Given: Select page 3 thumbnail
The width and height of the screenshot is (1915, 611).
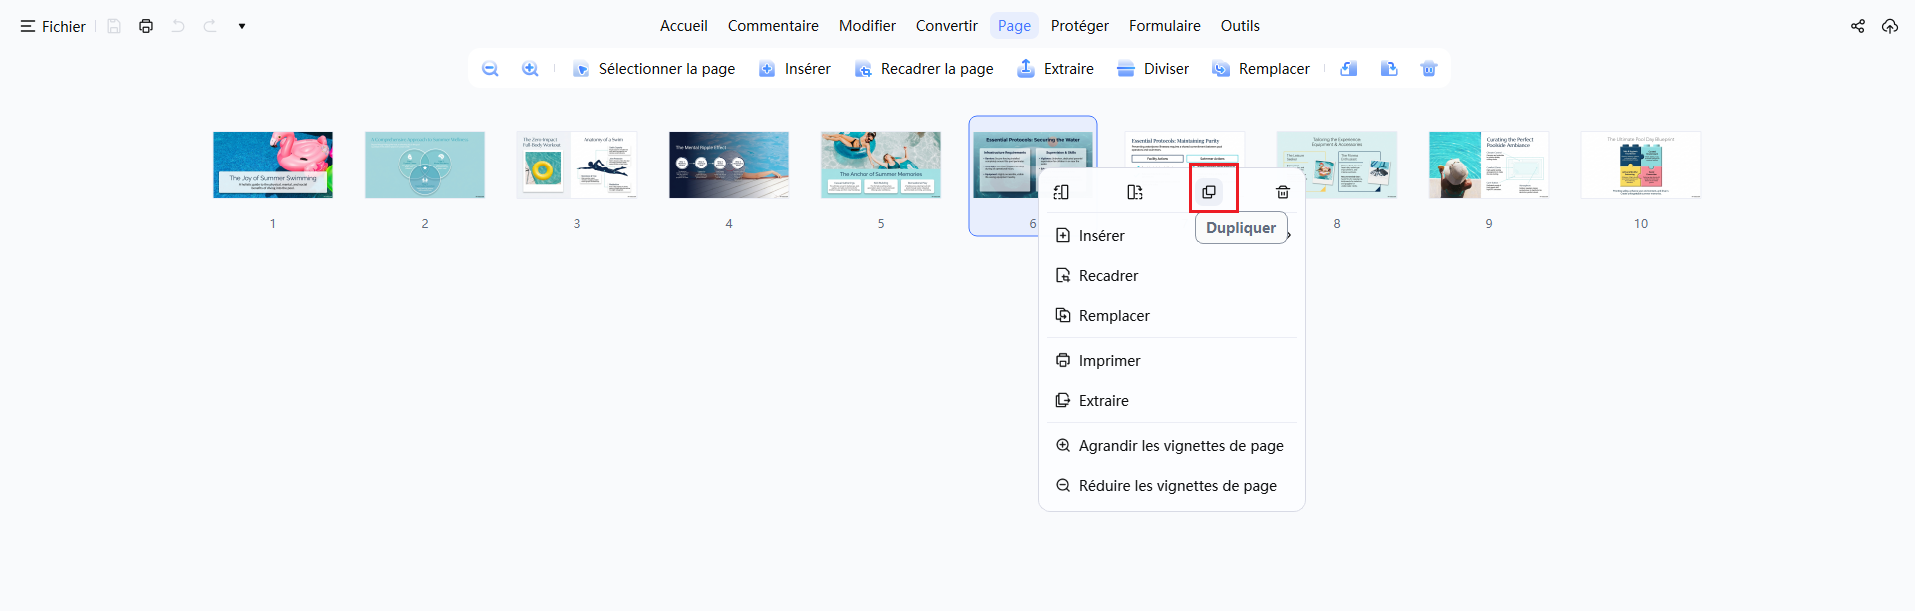Looking at the screenshot, I should pyautogui.click(x=577, y=165).
